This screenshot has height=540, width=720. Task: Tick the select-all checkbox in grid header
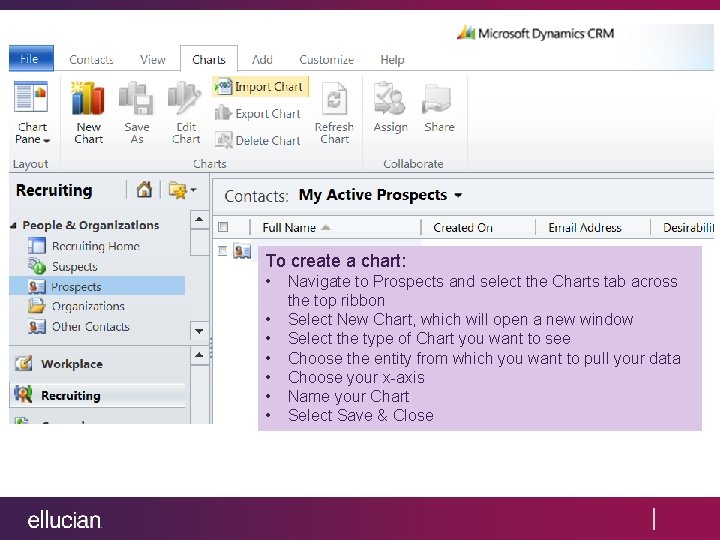tap(223, 227)
